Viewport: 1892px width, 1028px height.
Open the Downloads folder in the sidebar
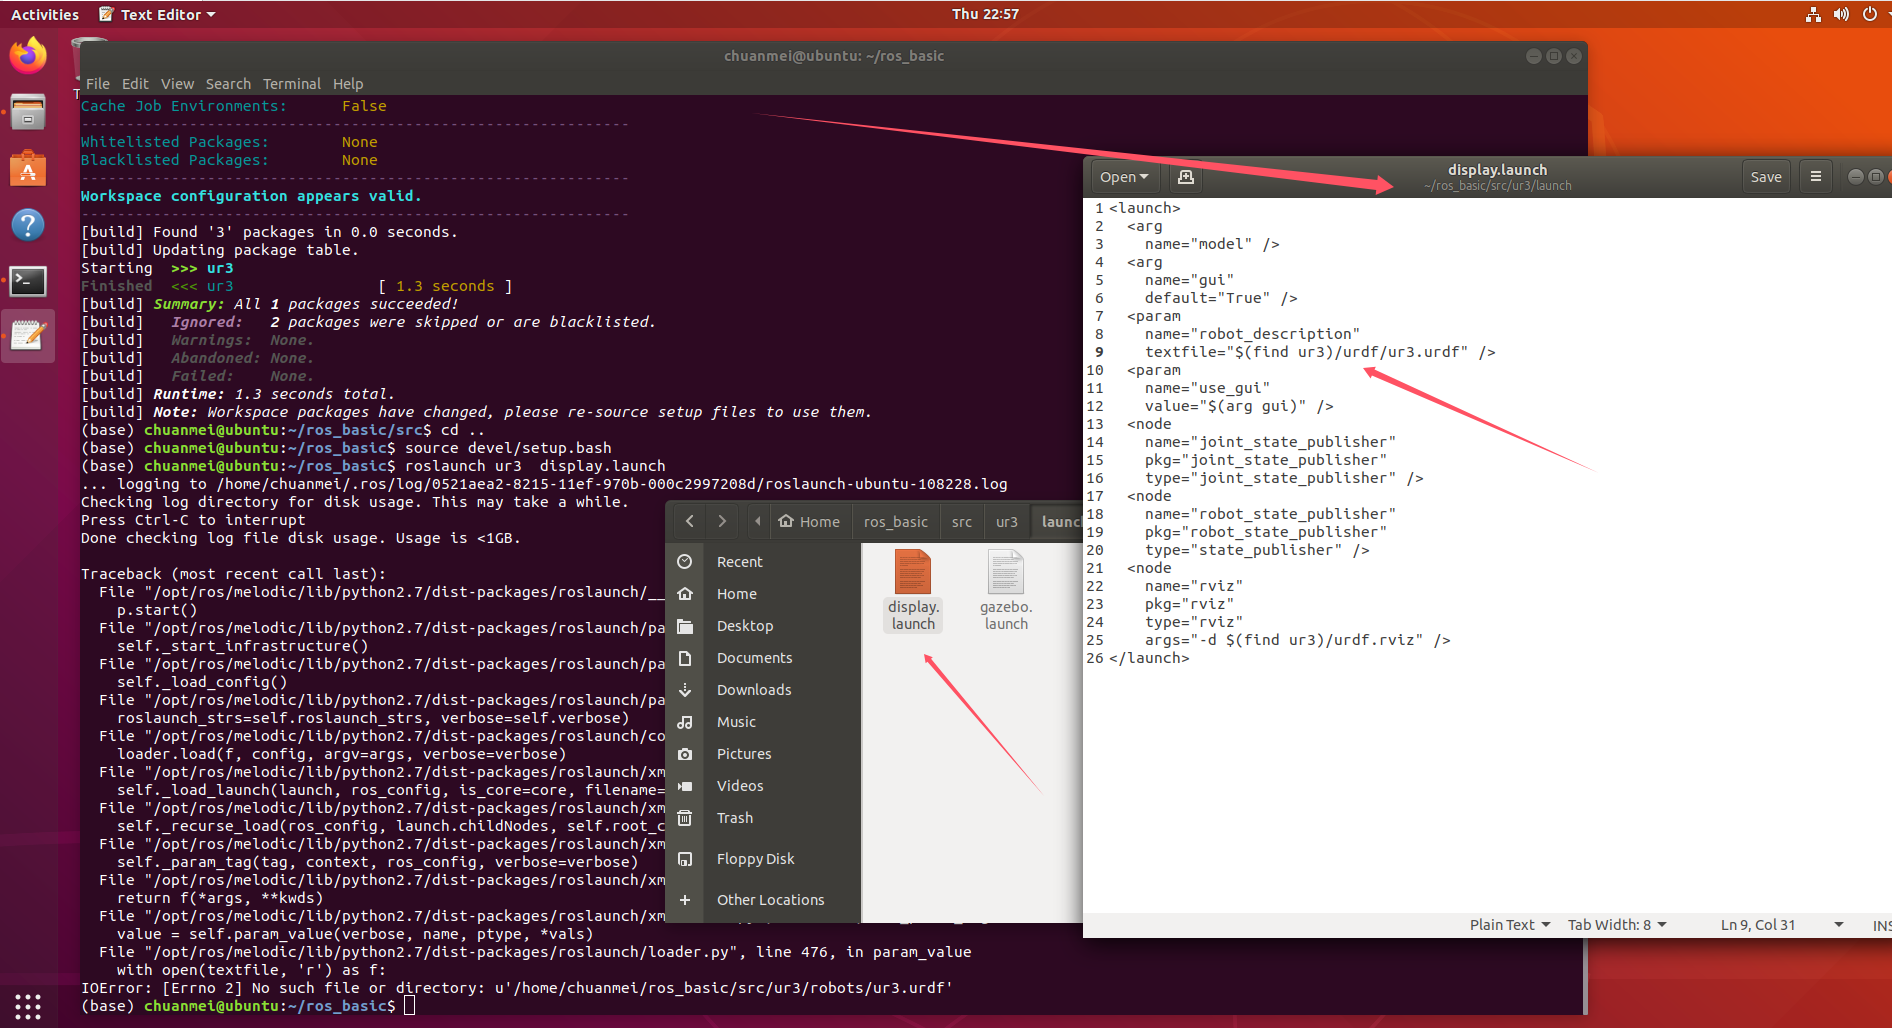tap(753, 689)
